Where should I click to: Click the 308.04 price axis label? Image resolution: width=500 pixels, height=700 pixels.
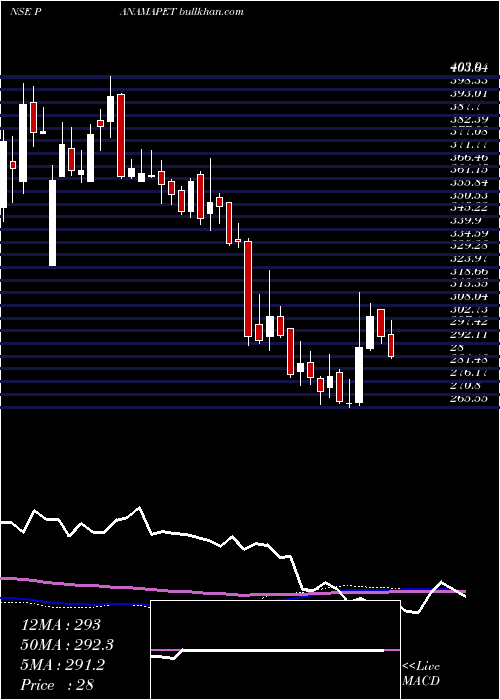(470, 296)
